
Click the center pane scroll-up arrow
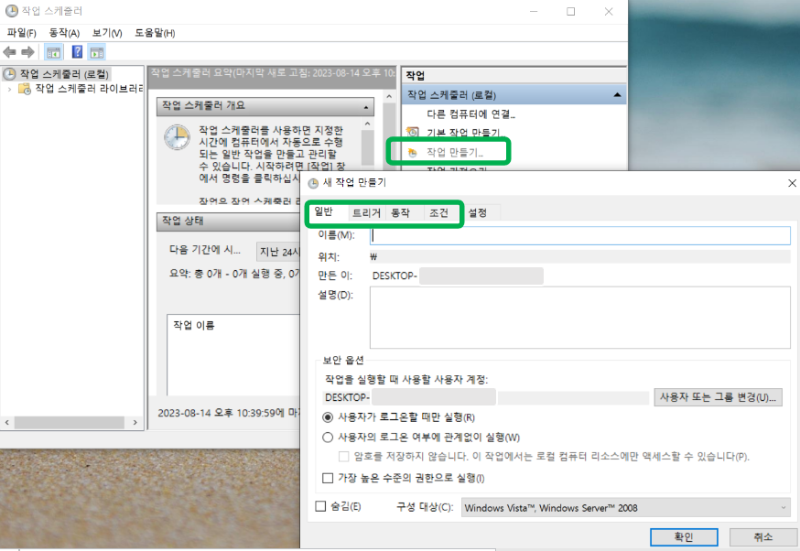(389, 96)
